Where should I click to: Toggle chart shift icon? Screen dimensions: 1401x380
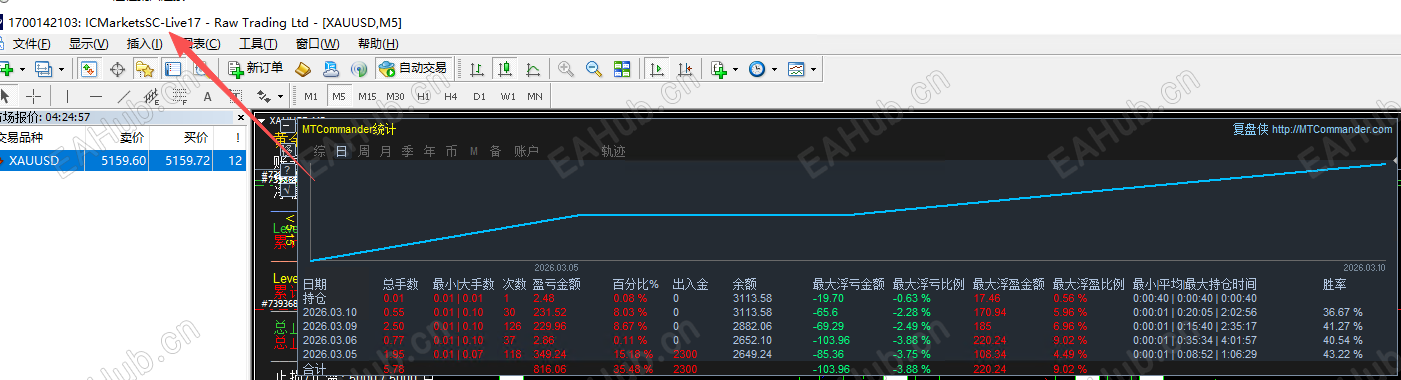pyautogui.click(x=685, y=69)
